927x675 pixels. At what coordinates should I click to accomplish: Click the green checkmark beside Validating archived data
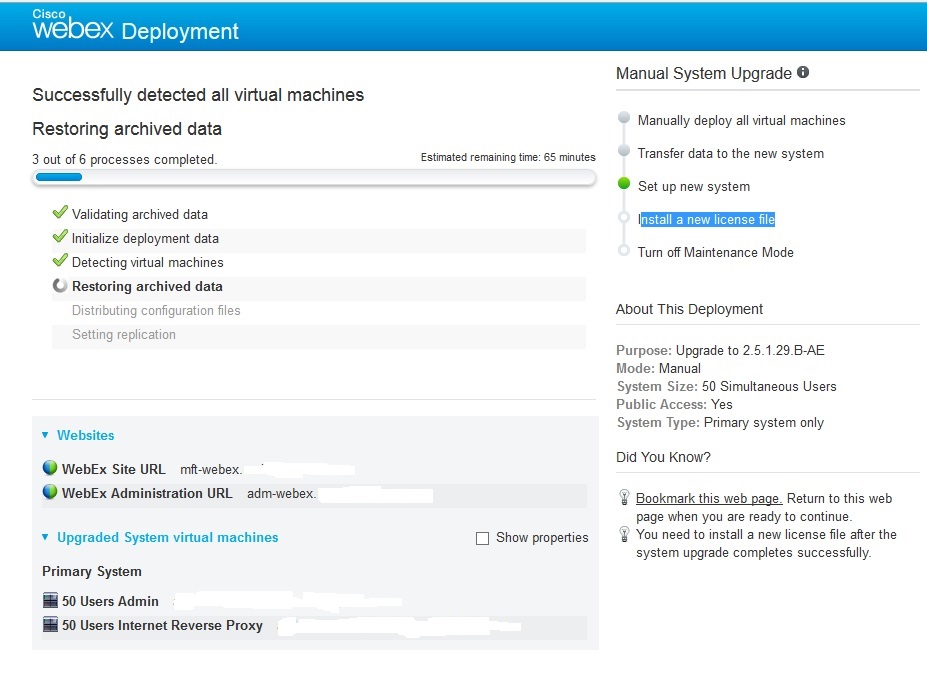60,212
